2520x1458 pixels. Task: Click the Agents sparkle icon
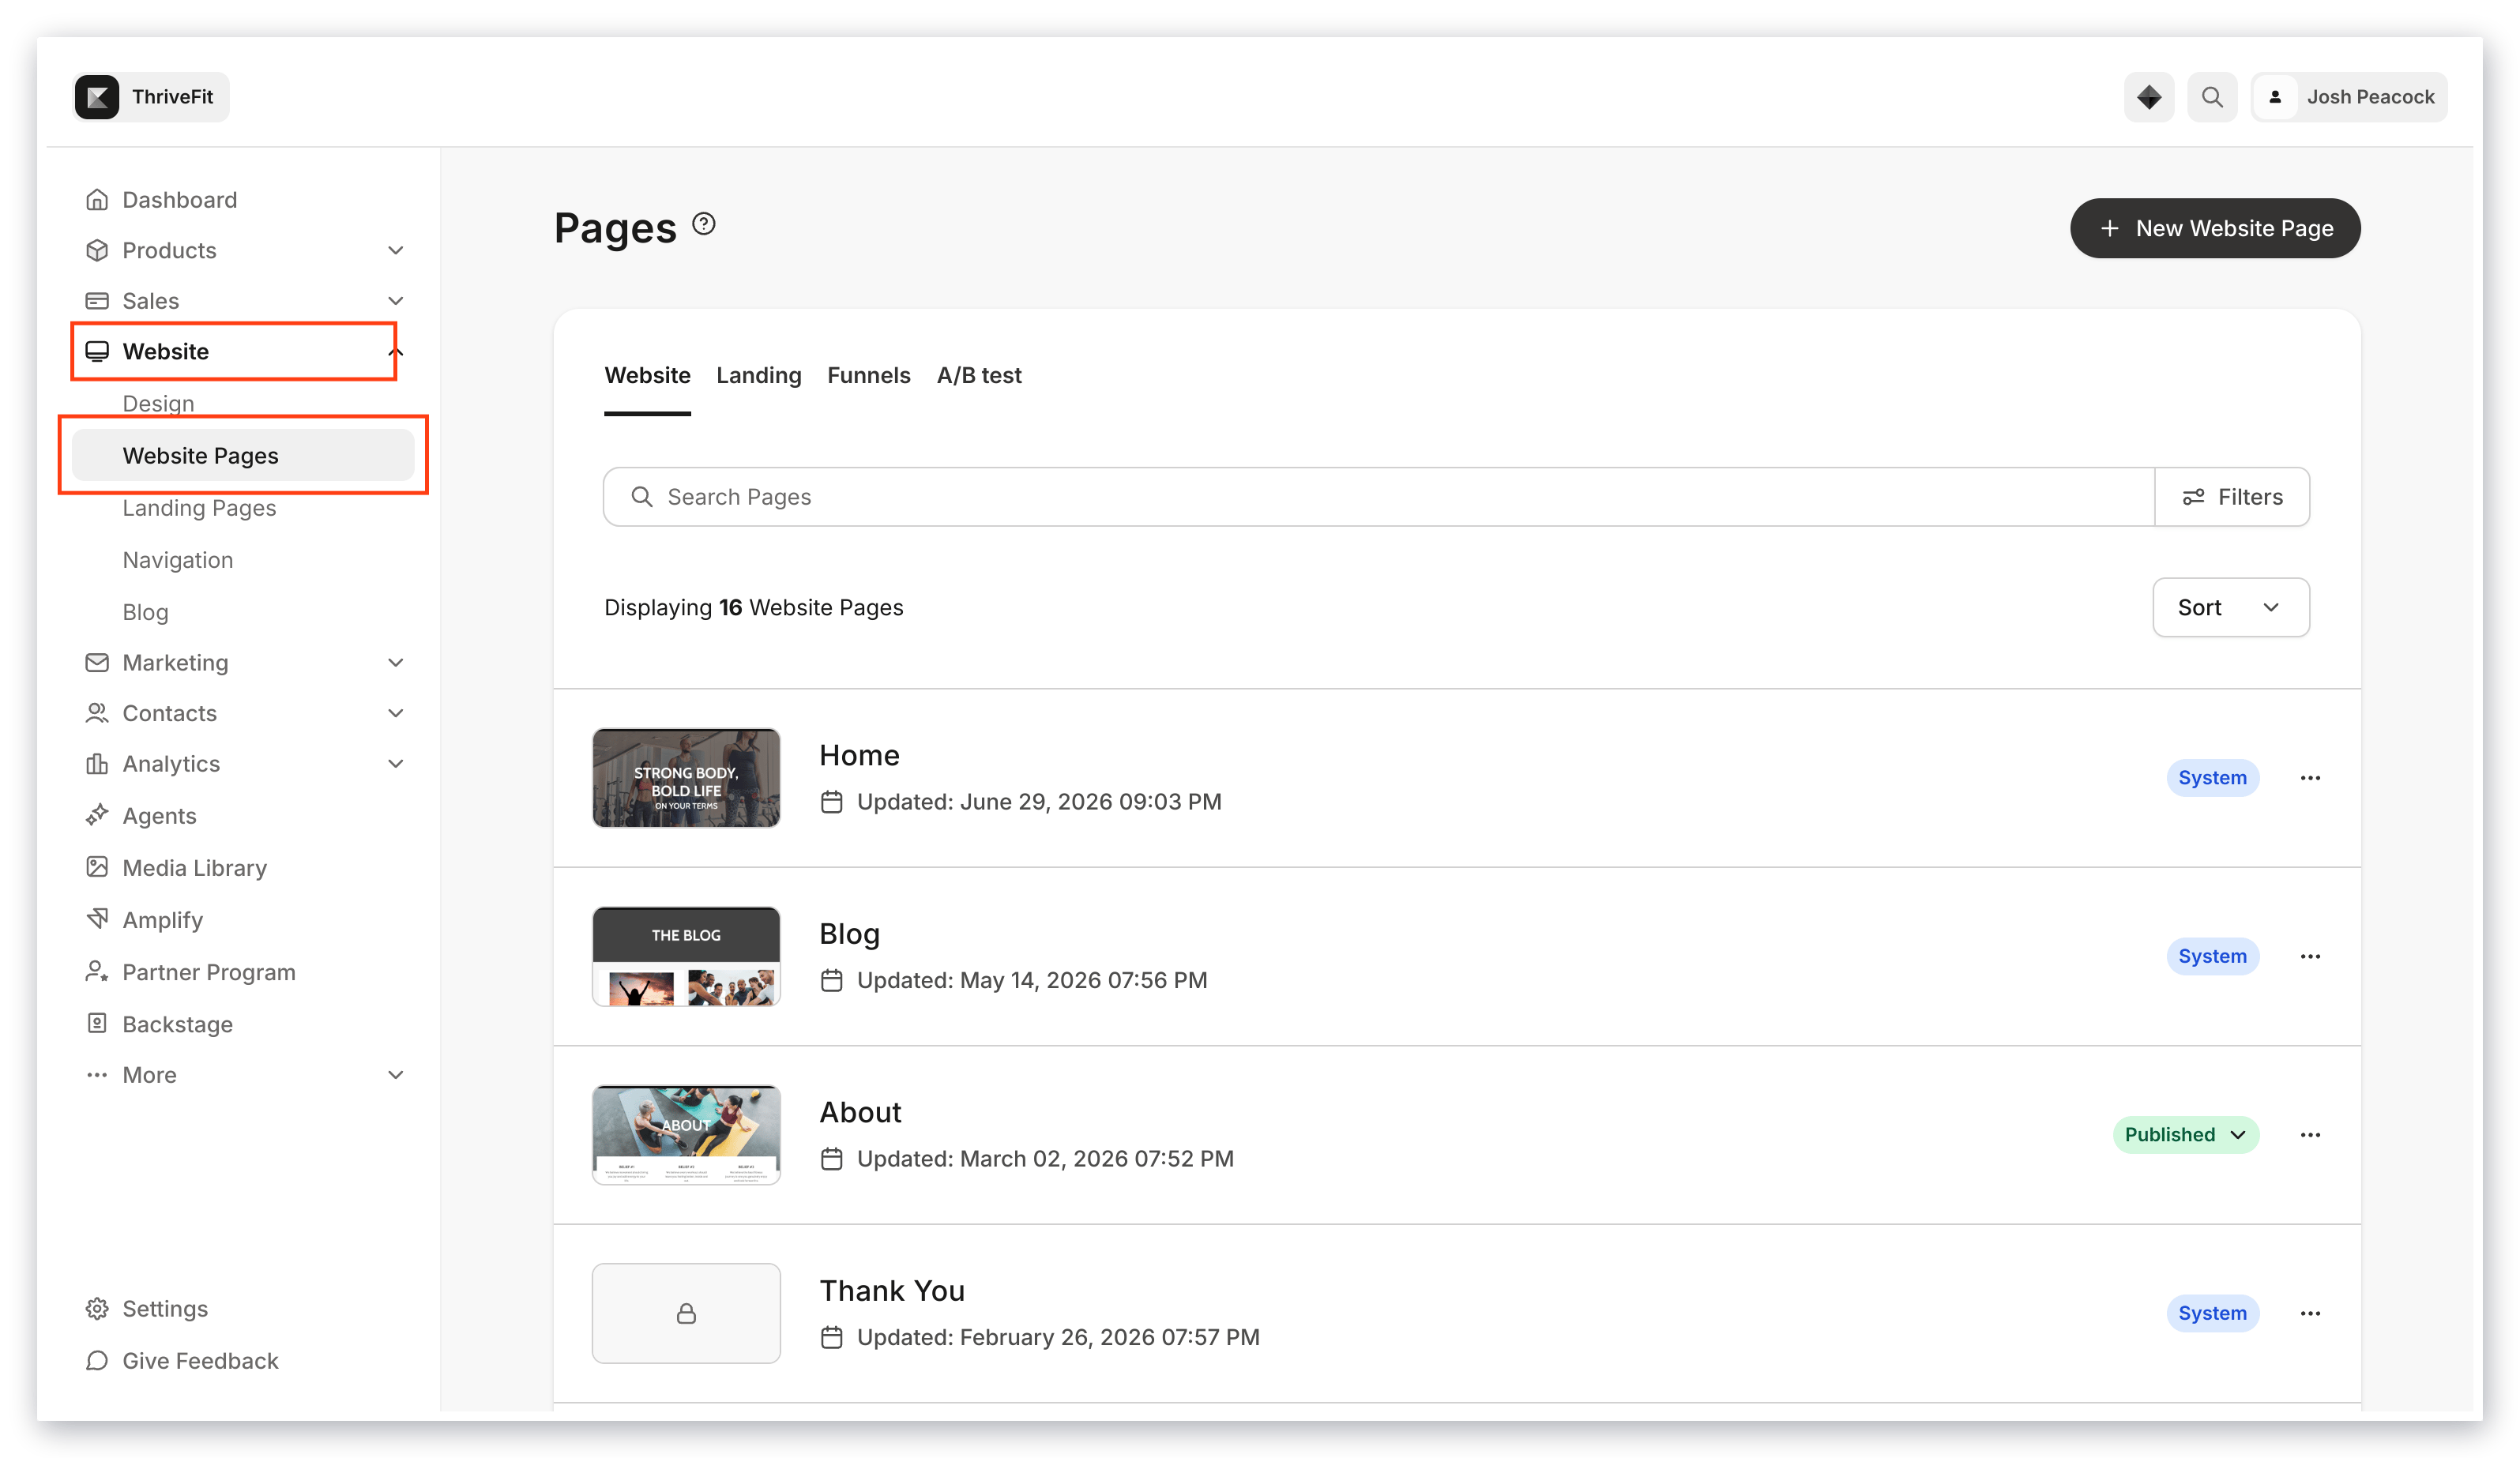[x=97, y=815]
